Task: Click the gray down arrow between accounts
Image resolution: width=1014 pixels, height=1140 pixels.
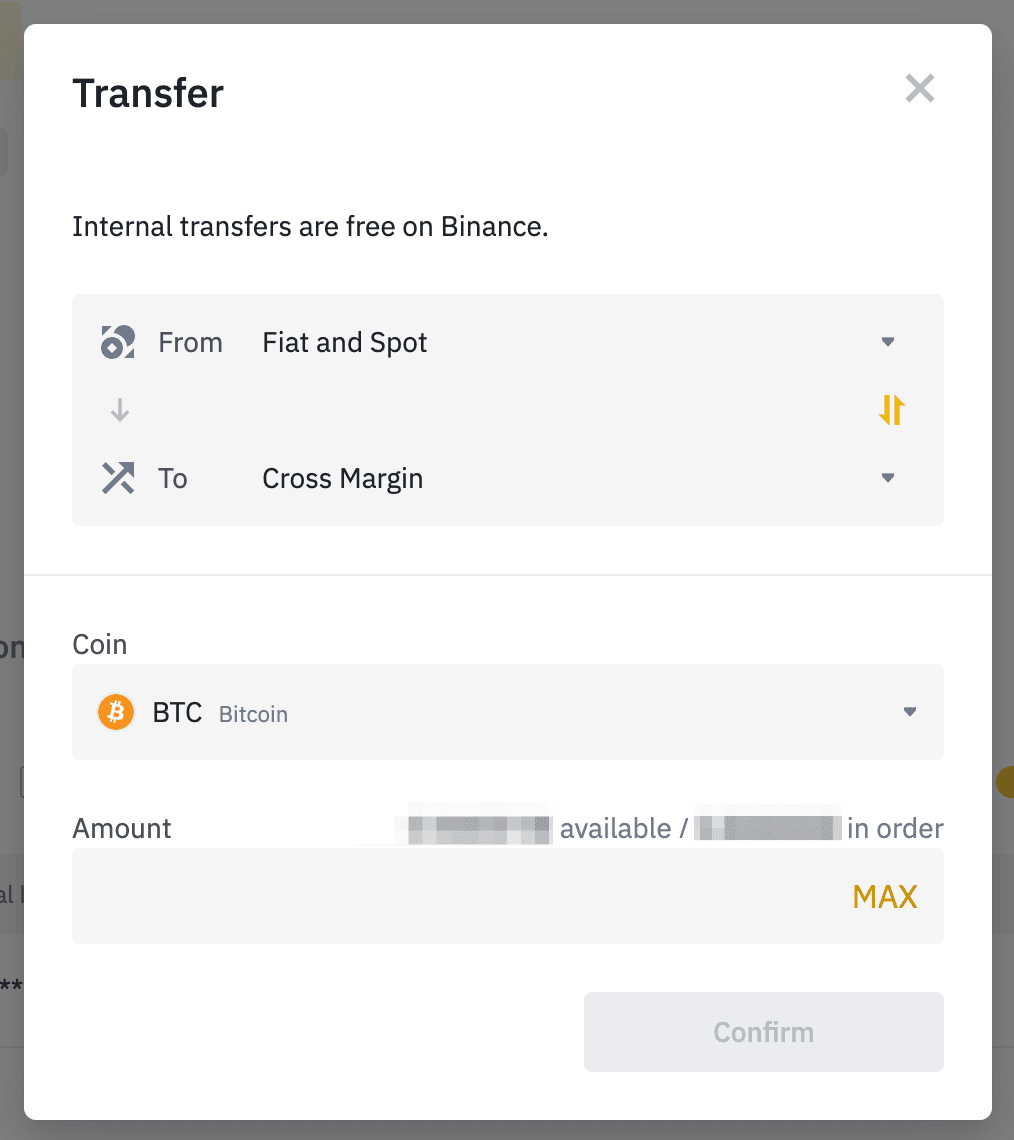Action: pyautogui.click(x=120, y=410)
